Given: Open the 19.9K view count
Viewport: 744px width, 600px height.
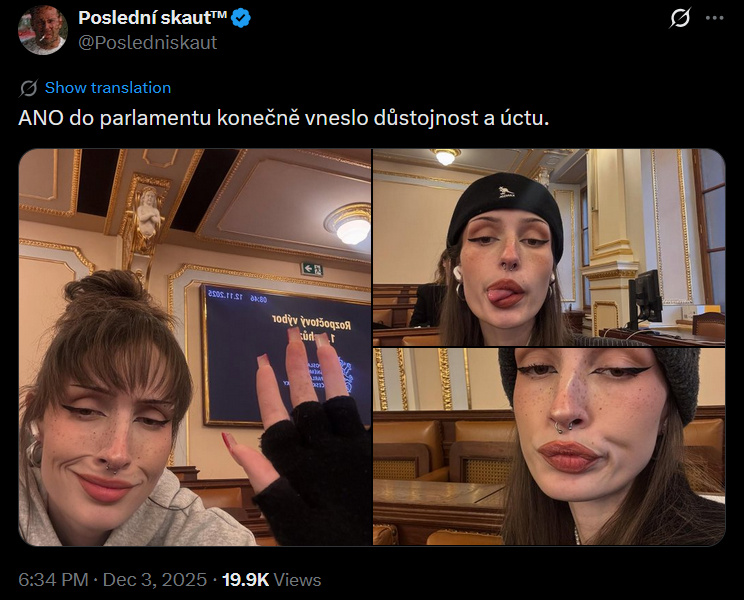Looking at the screenshot, I should 246,580.
